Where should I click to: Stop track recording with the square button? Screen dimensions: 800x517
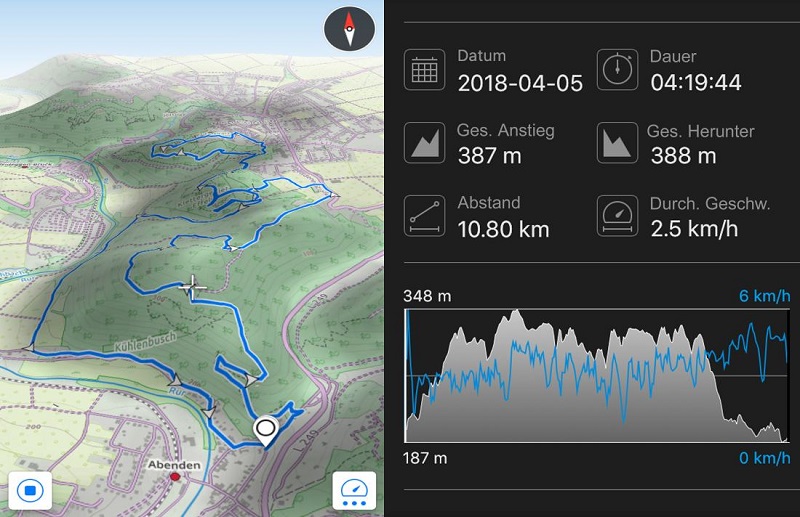[30, 490]
